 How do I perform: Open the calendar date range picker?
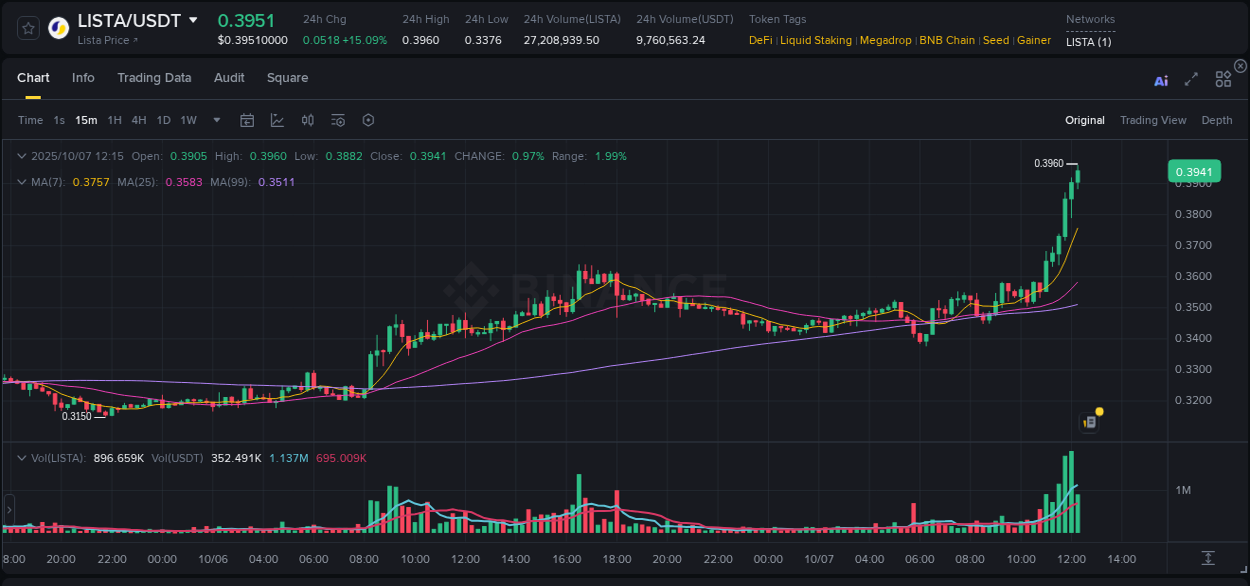(247, 120)
